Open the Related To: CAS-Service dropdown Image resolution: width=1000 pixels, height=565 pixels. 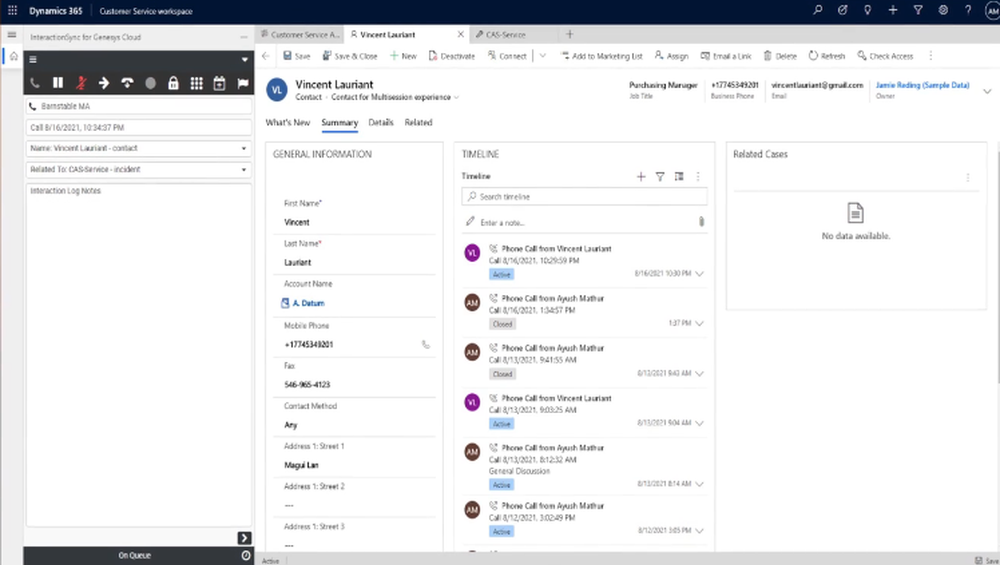click(138, 169)
